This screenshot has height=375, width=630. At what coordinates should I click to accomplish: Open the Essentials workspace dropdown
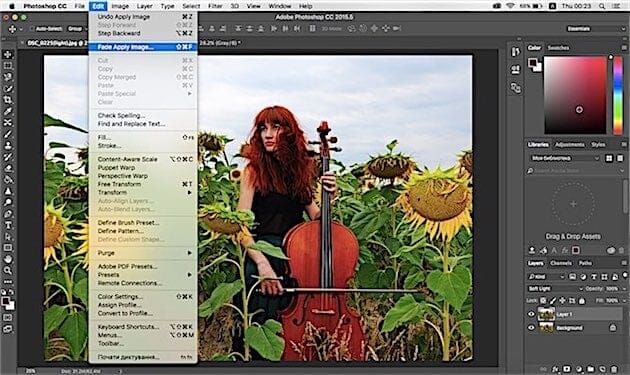click(596, 29)
